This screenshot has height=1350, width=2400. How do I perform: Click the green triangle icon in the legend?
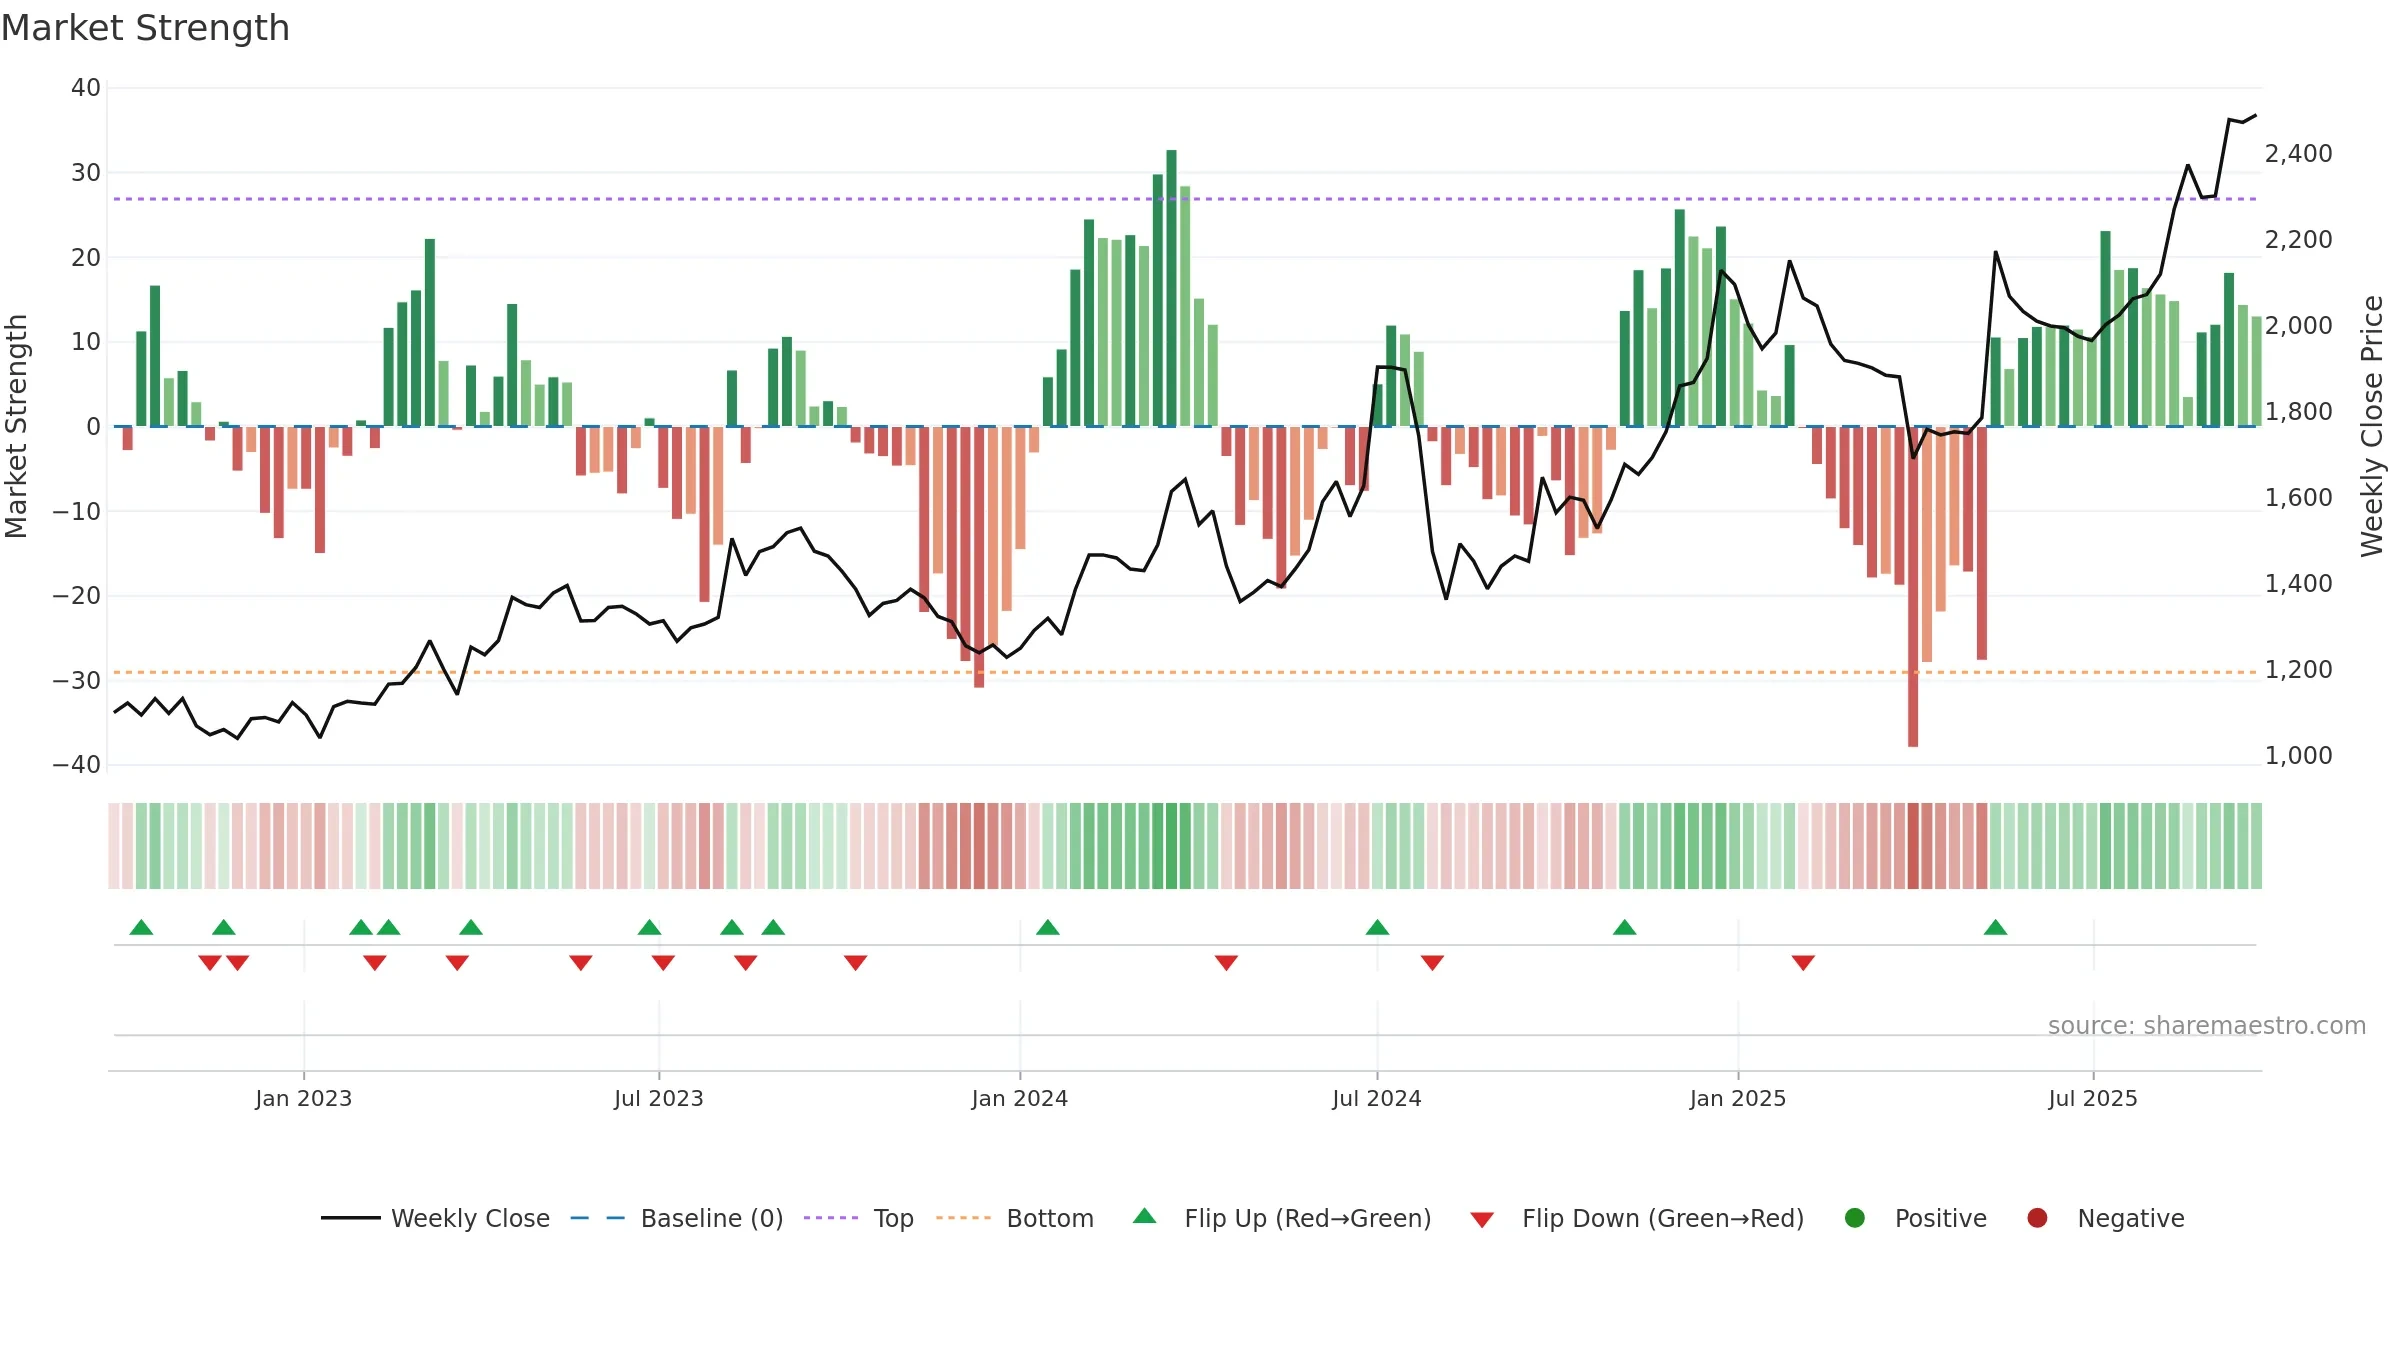tap(1145, 1216)
